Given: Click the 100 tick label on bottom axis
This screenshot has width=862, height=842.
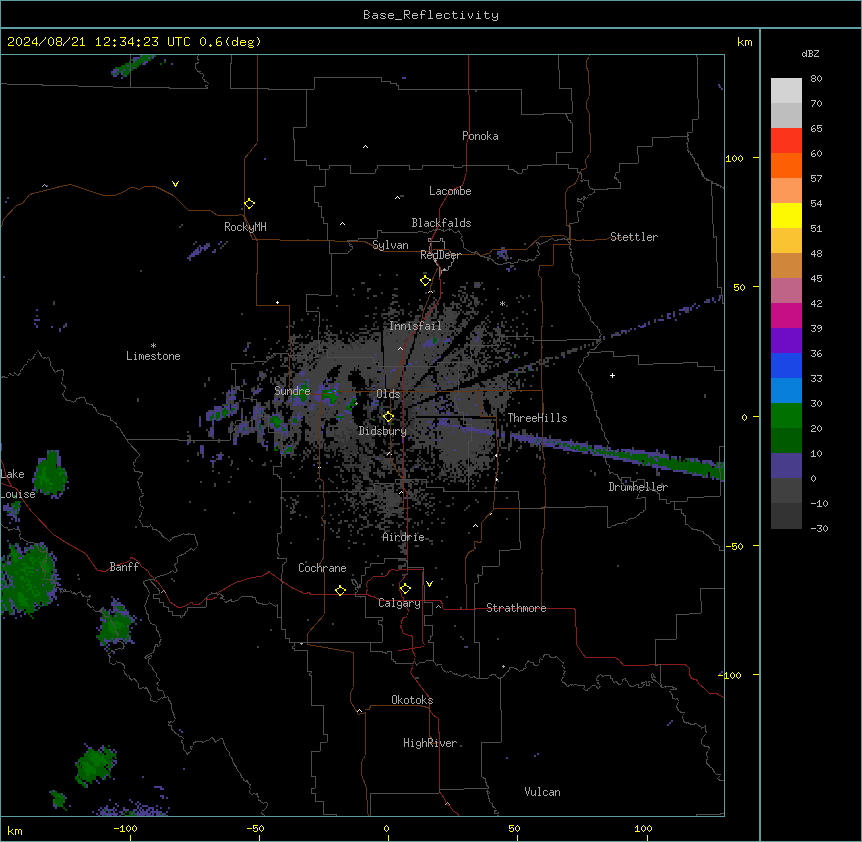Looking at the screenshot, I should coord(643,828).
